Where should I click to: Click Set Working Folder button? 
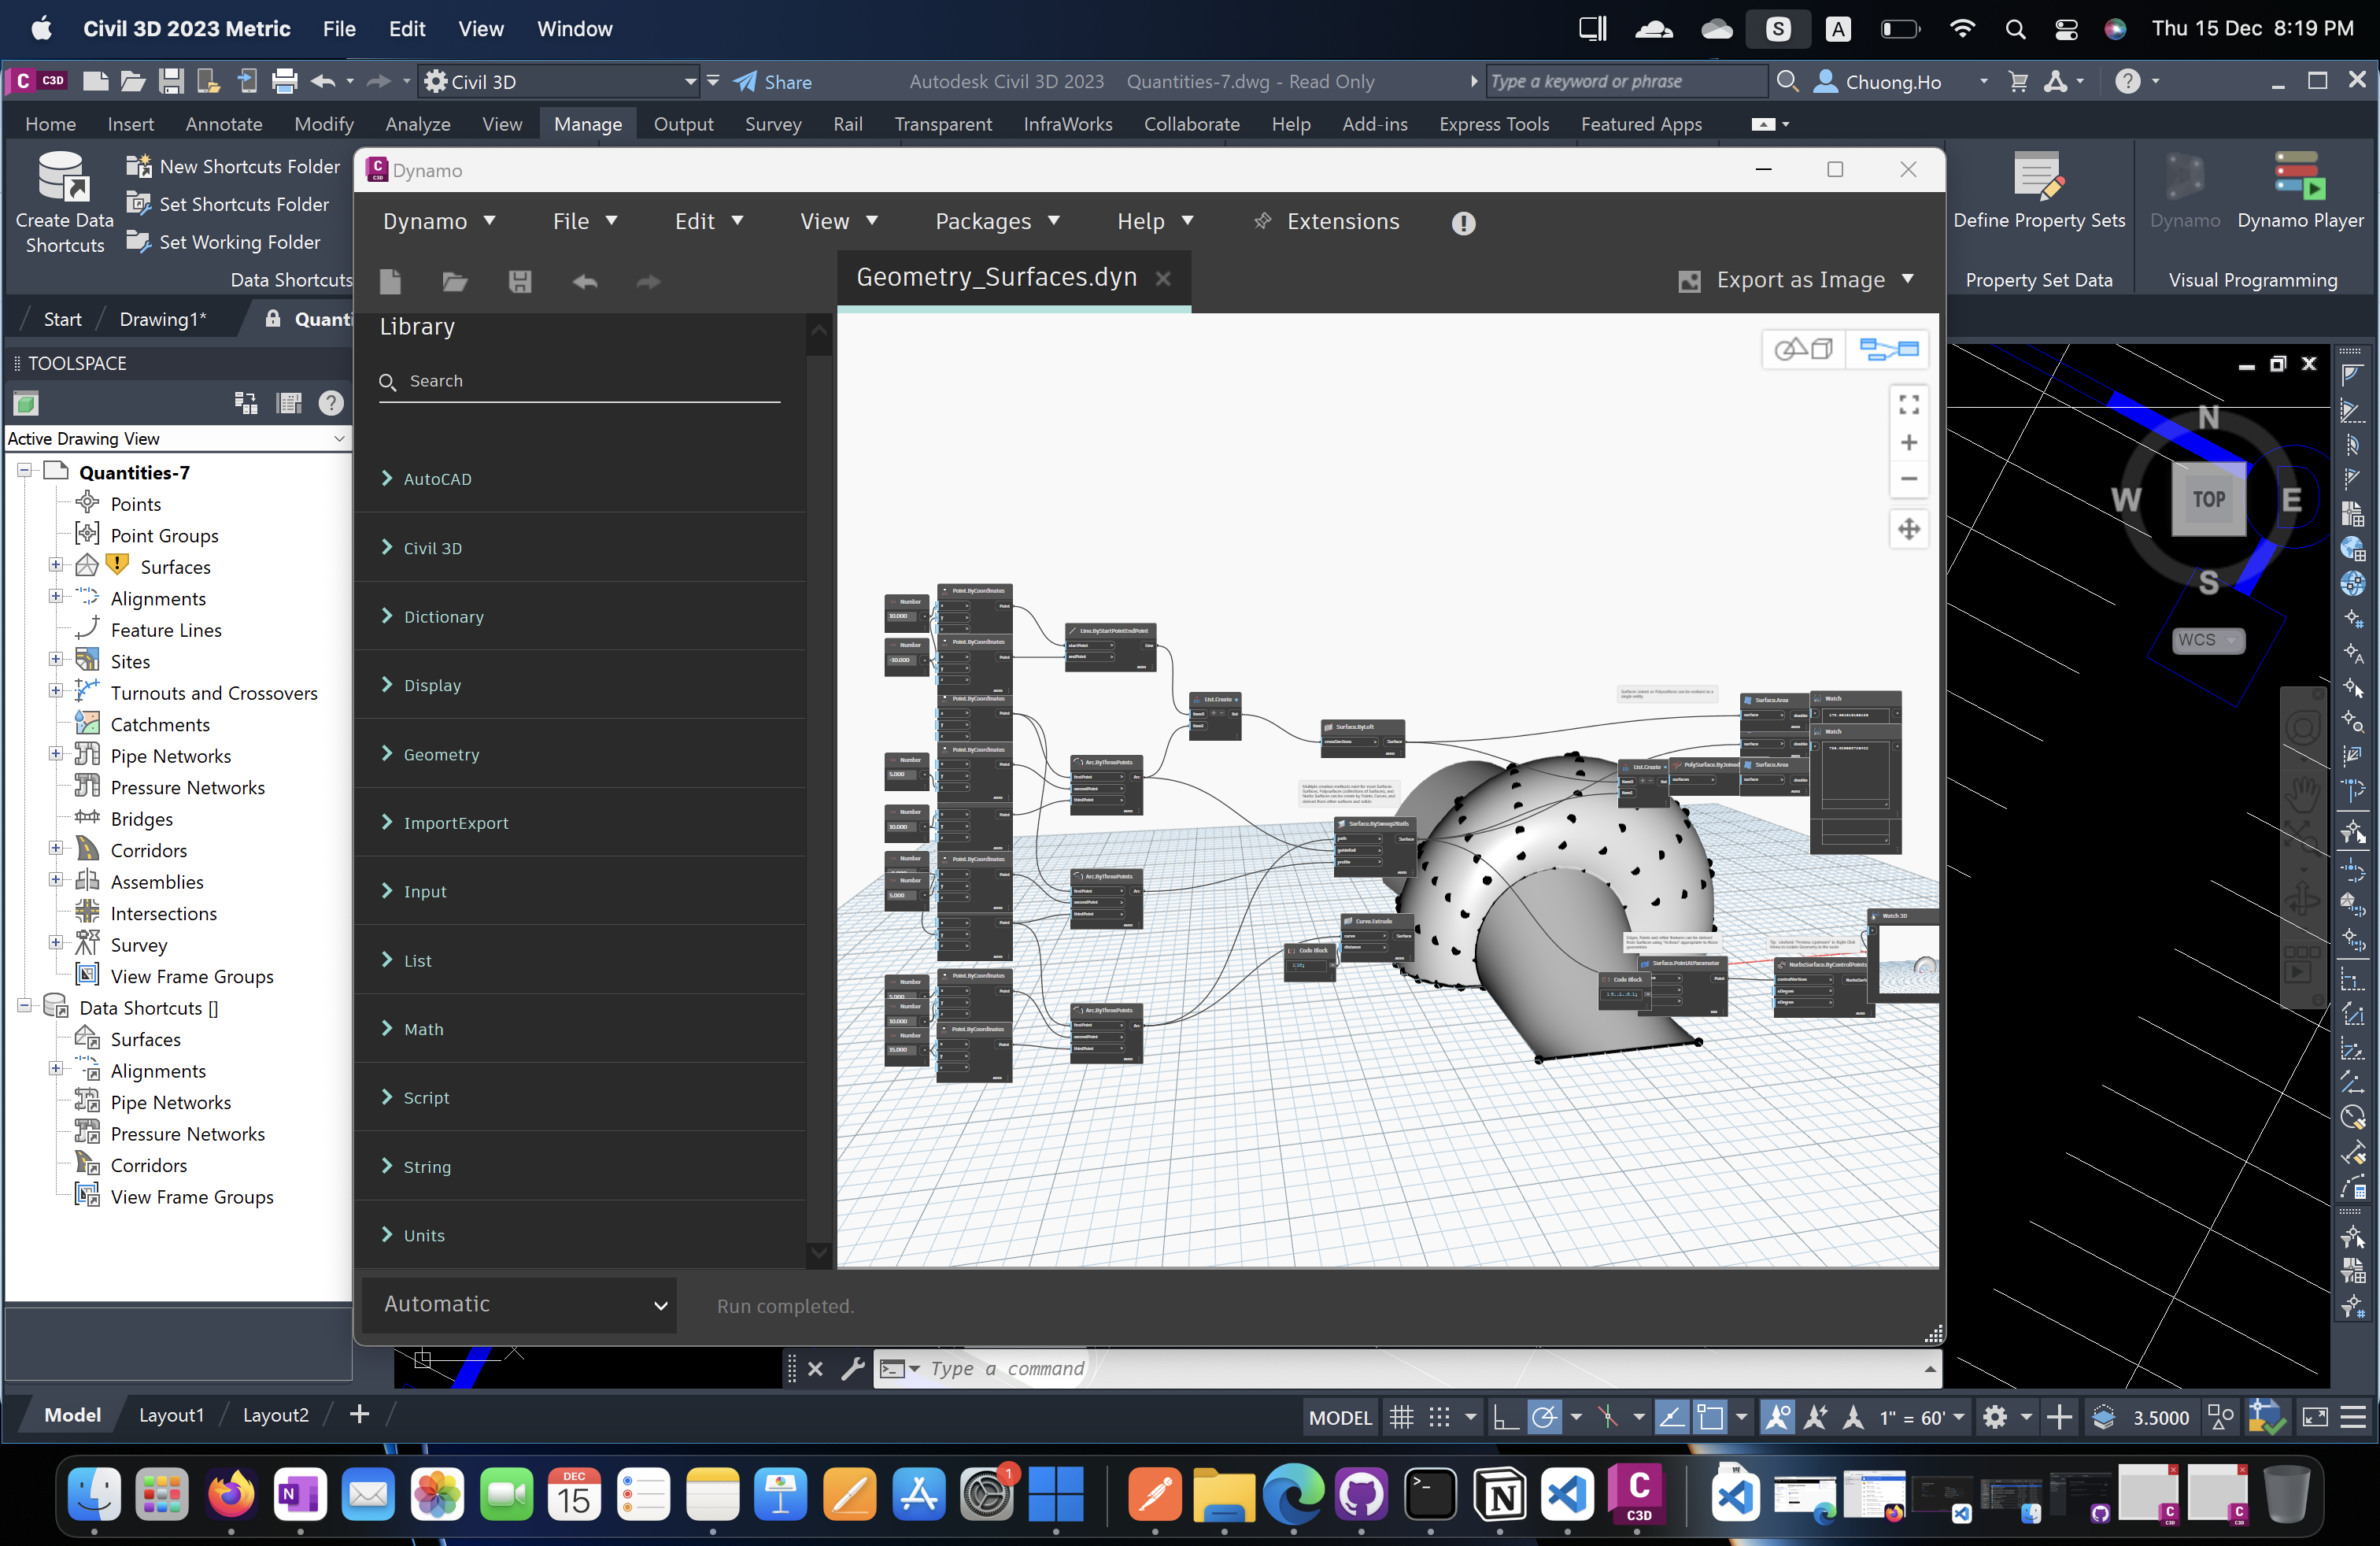pos(239,242)
